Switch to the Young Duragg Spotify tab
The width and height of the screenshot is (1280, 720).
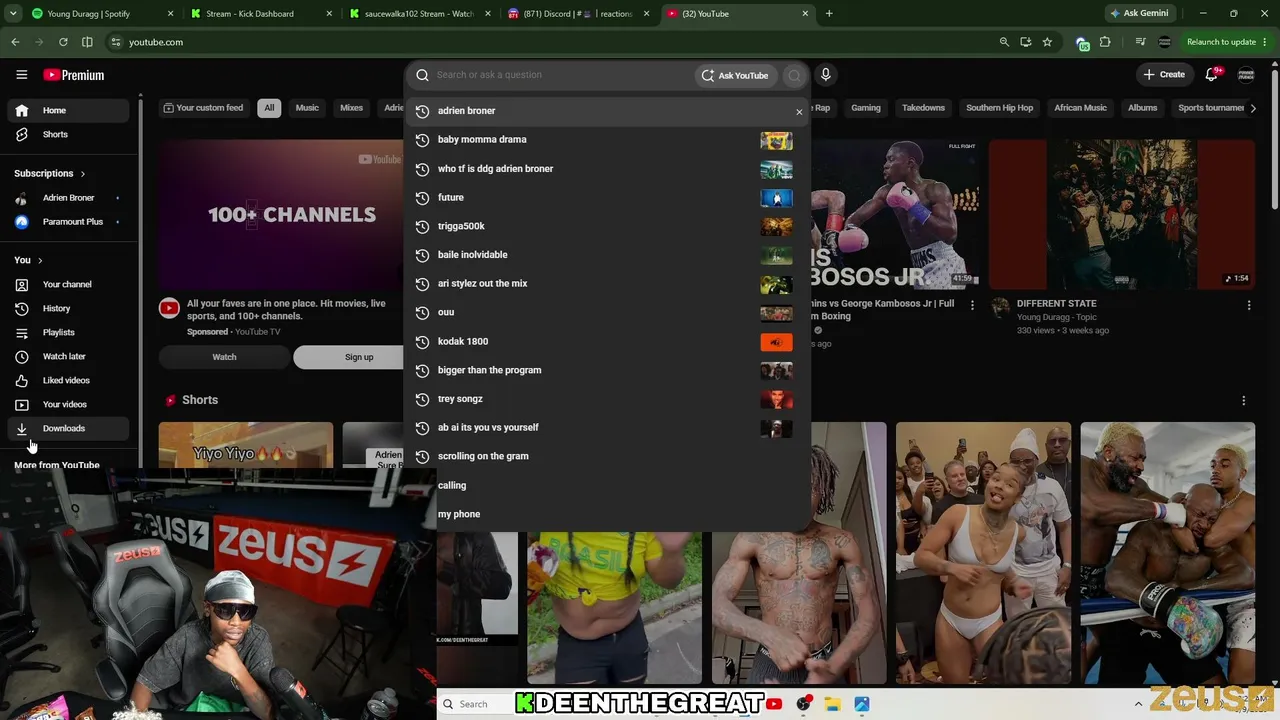(95, 14)
